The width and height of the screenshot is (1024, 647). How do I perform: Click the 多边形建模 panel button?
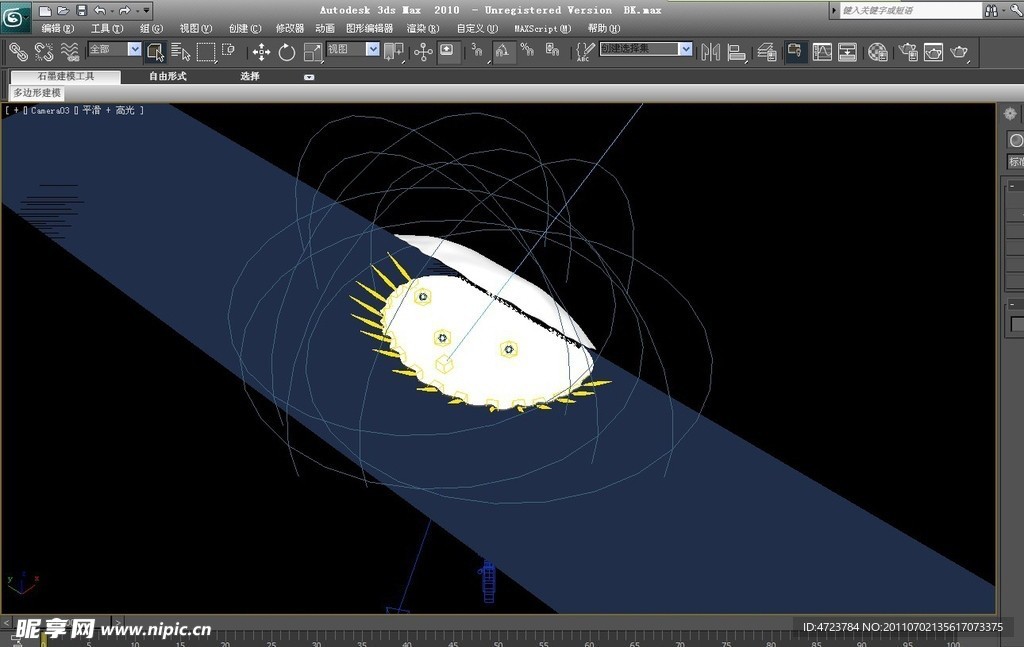(x=37, y=93)
